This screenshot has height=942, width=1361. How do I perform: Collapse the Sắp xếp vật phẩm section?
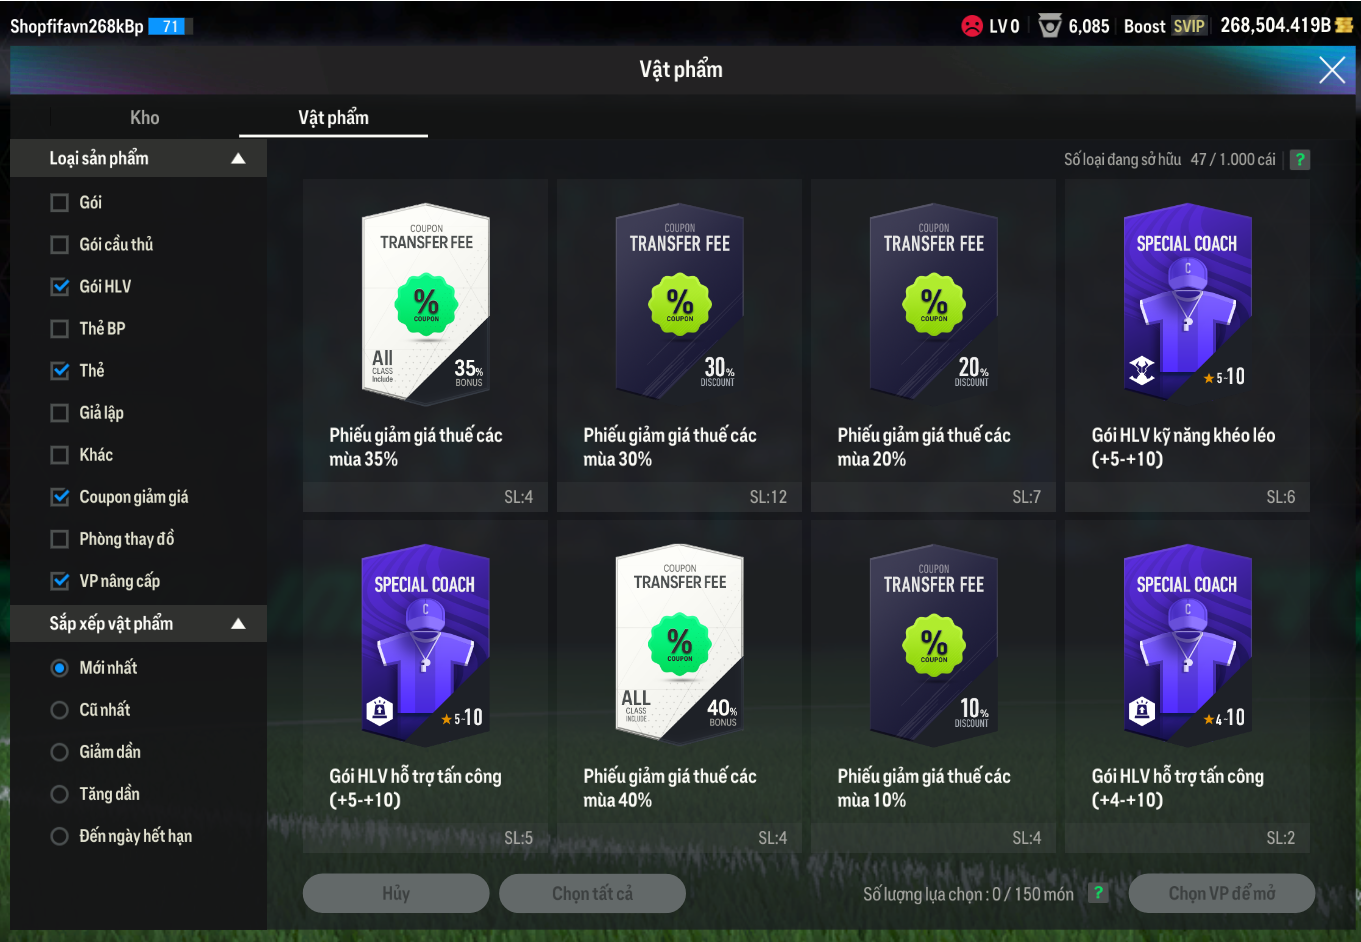click(x=238, y=624)
